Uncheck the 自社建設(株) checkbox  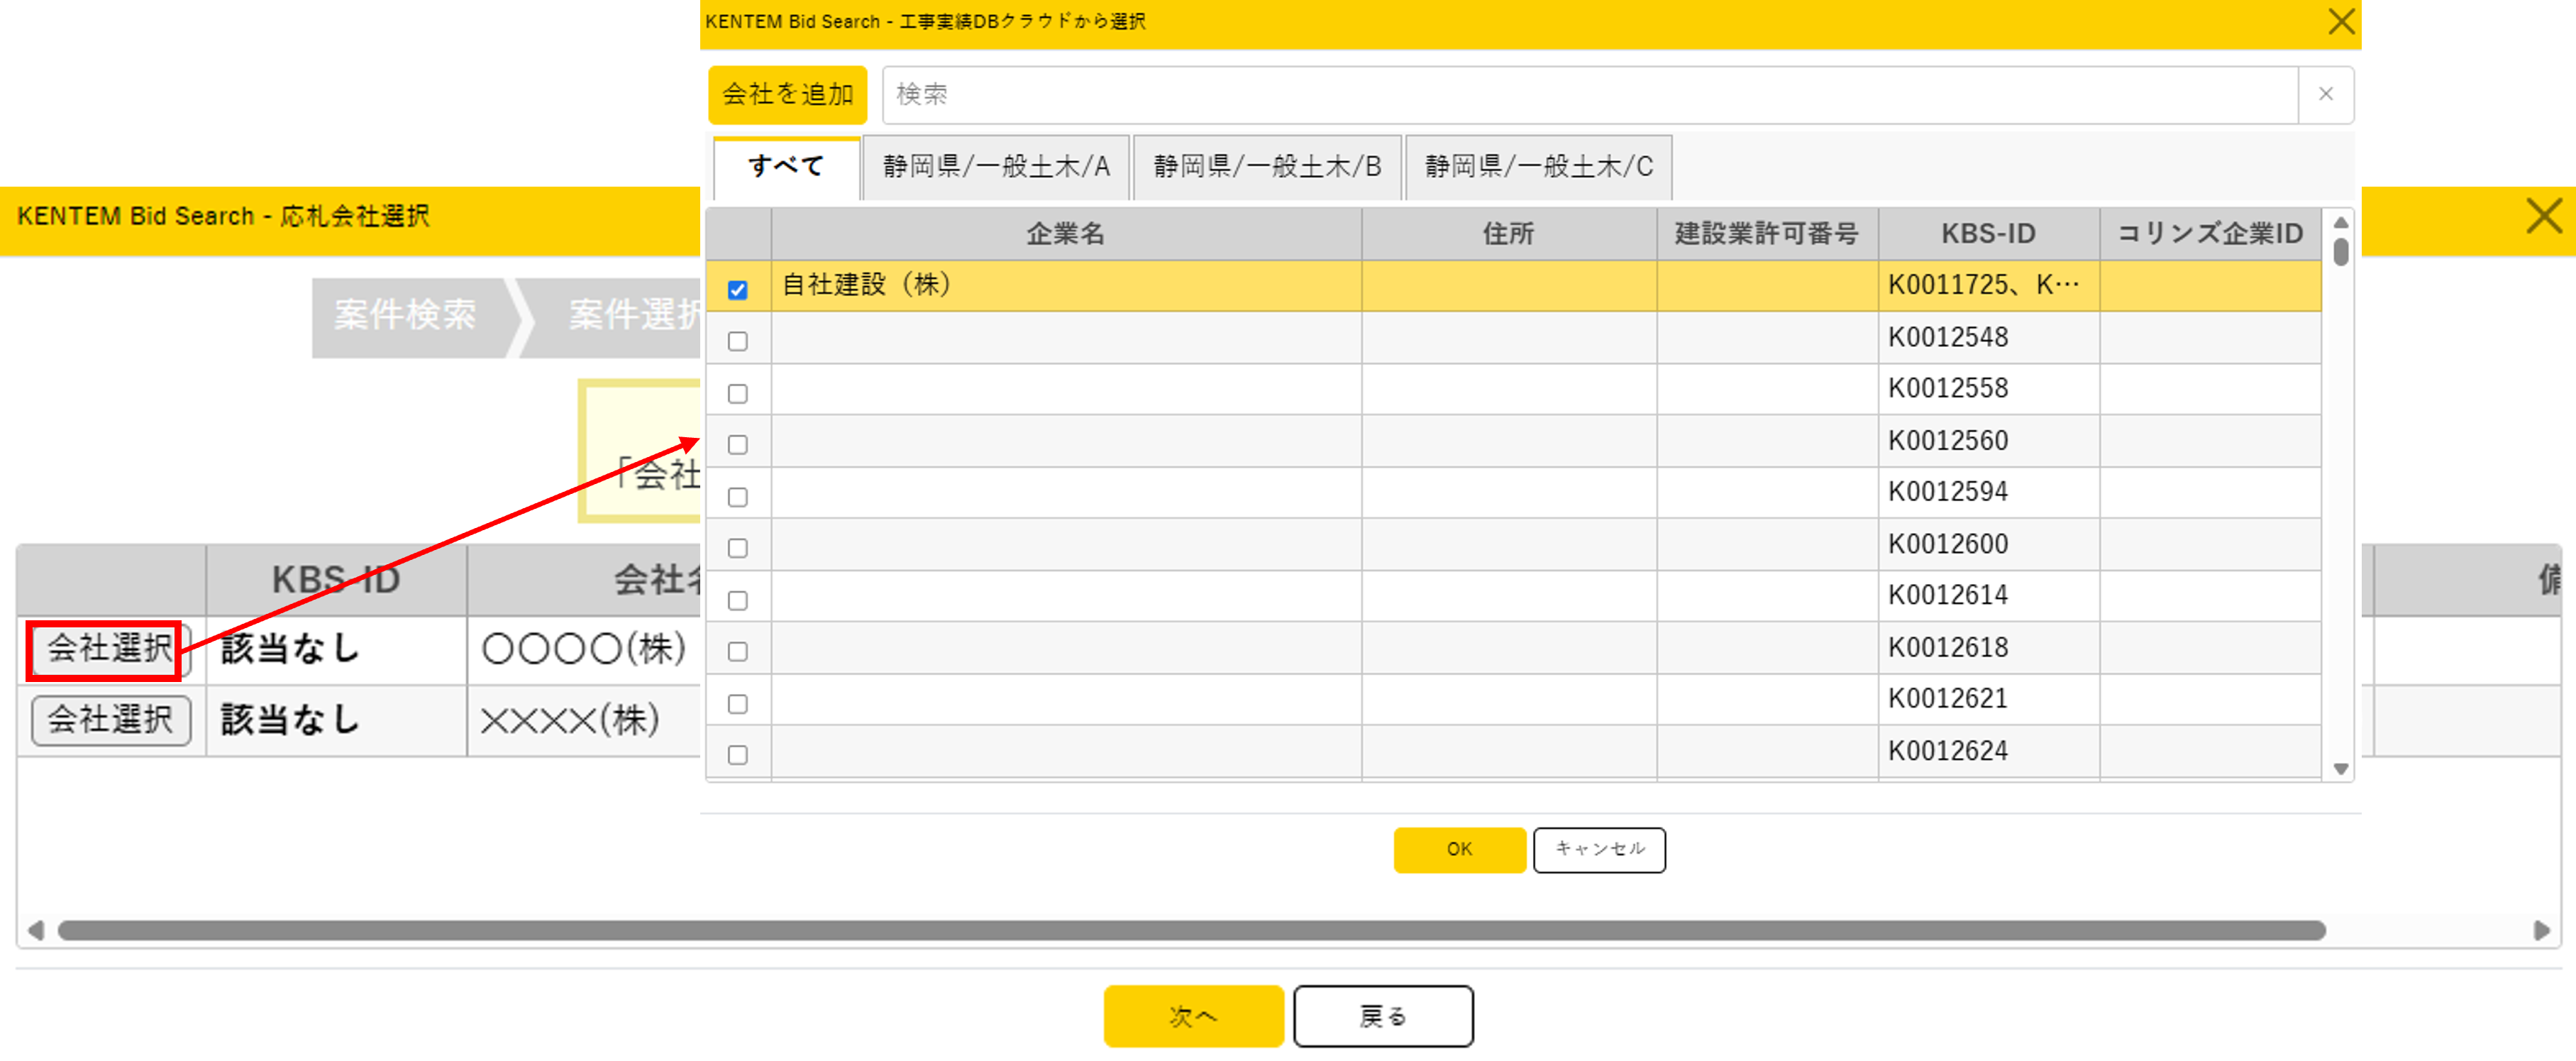click(737, 290)
